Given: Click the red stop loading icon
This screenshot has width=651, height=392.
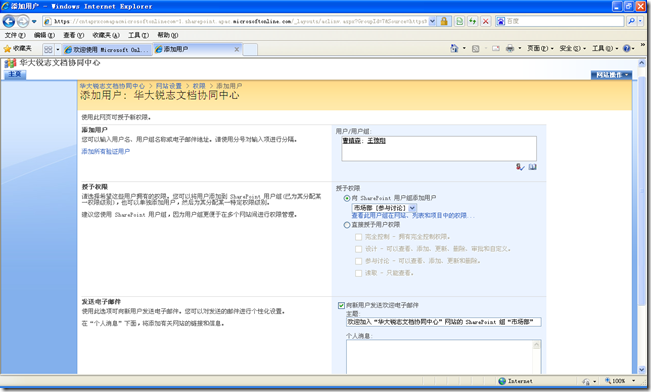Looking at the screenshot, I should pyautogui.click(x=485, y=21).
